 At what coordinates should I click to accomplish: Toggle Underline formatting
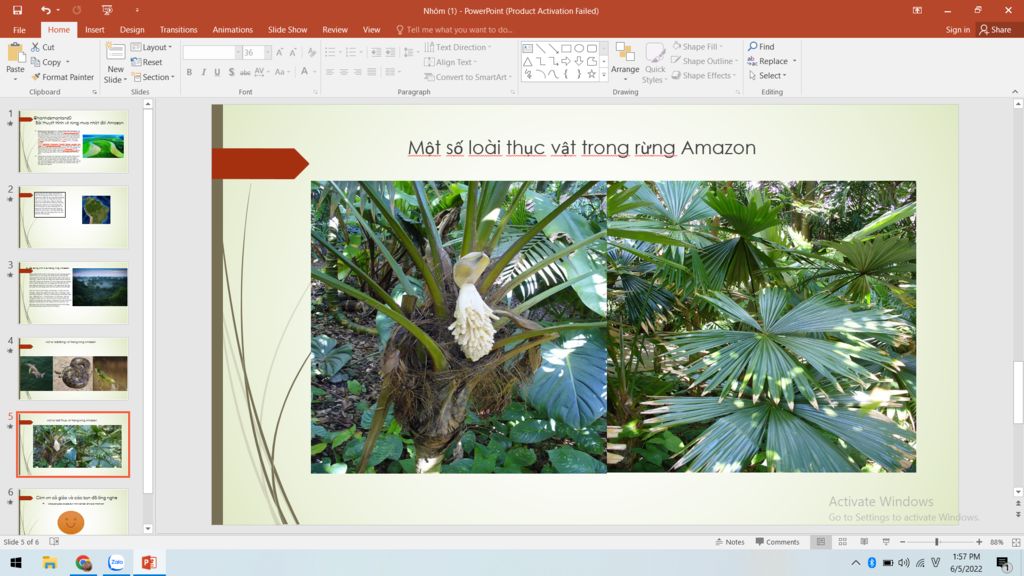[x=217, y=72]
